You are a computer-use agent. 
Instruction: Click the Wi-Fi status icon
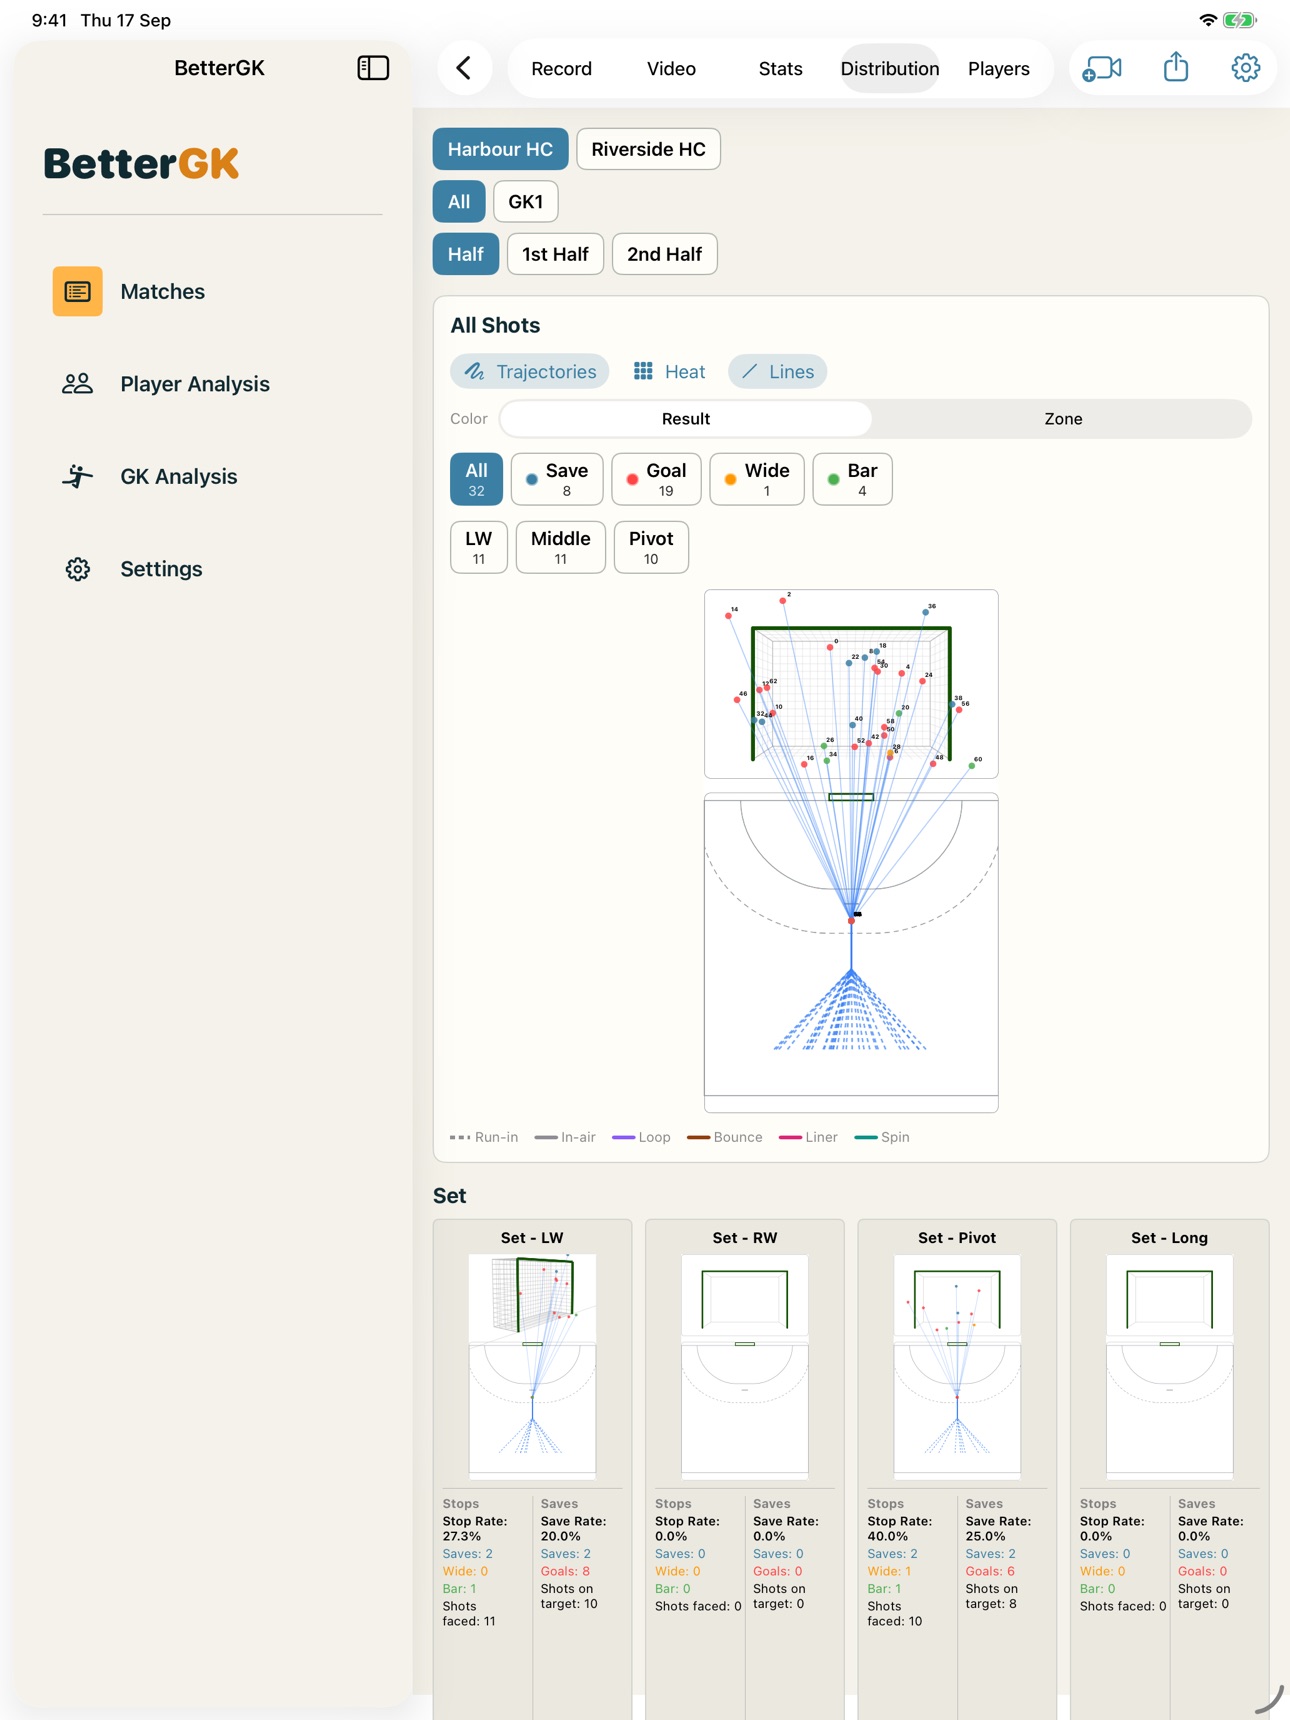pyautogui.click(x=1208, y=20)
